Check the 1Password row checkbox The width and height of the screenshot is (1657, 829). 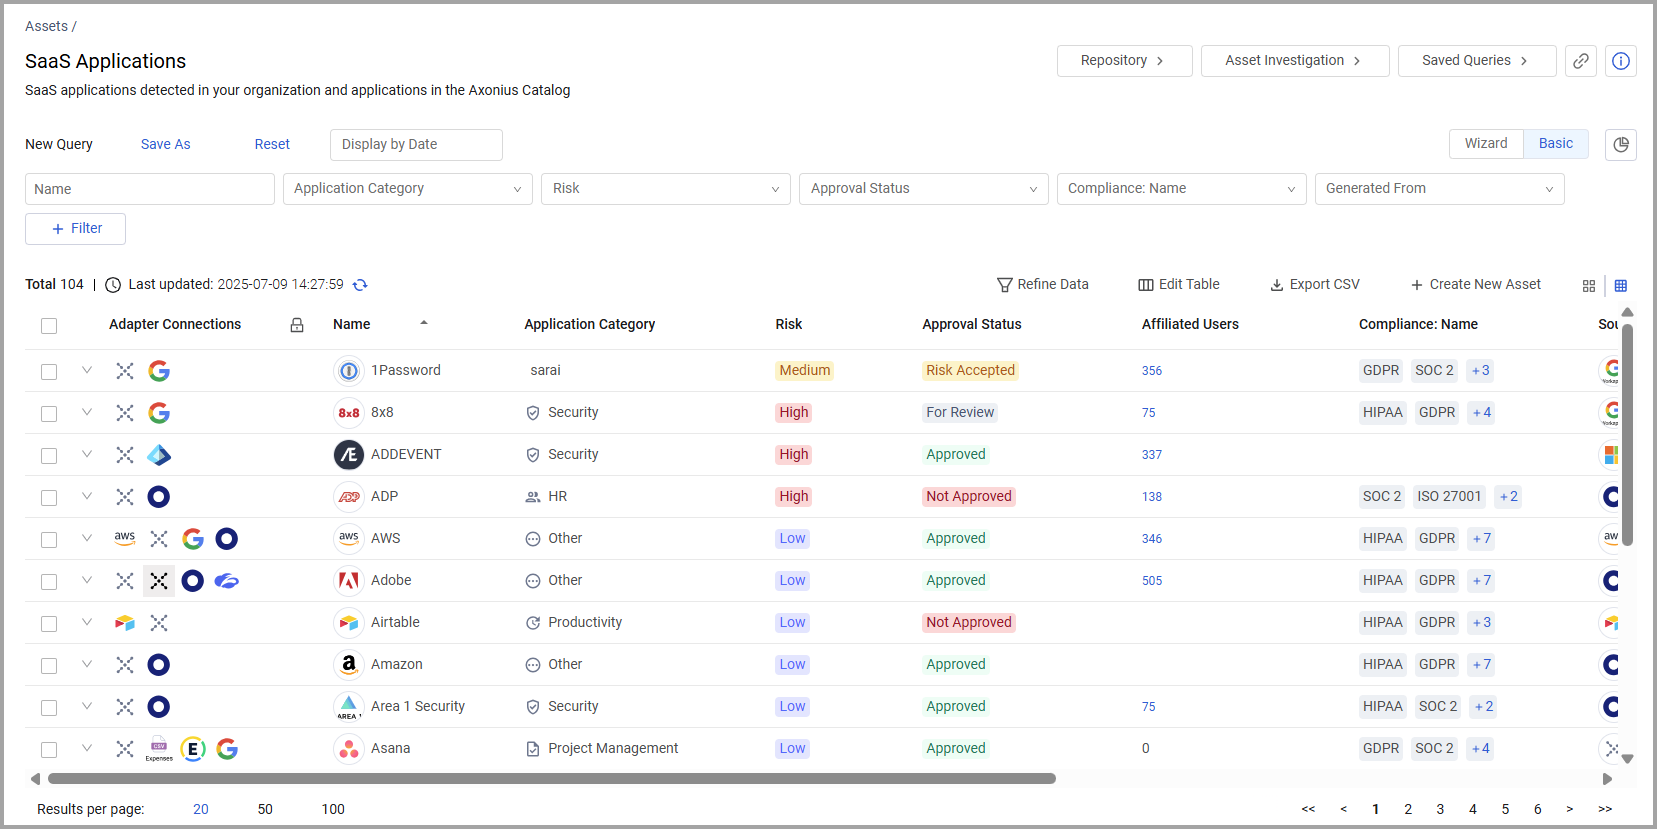click(x=49, y=372)
